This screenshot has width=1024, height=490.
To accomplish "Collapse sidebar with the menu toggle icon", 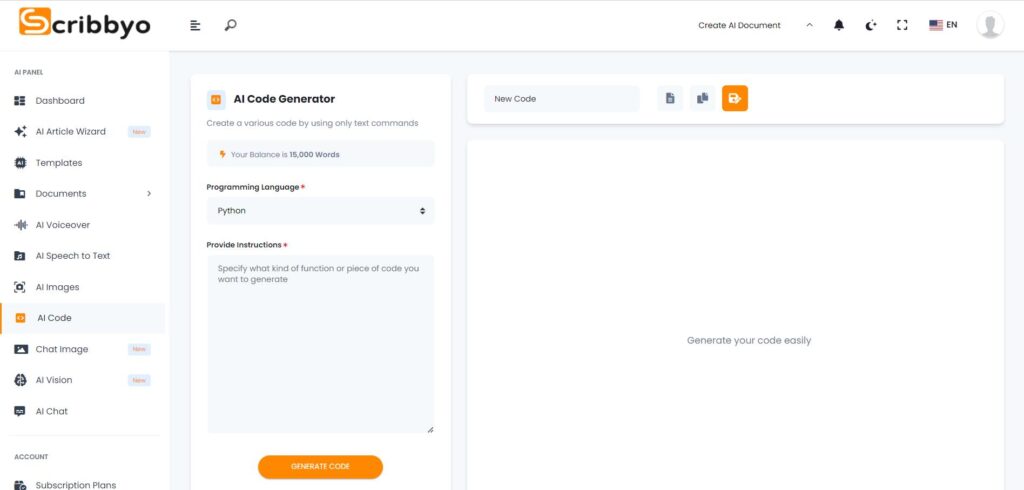I will pos(195,25).
